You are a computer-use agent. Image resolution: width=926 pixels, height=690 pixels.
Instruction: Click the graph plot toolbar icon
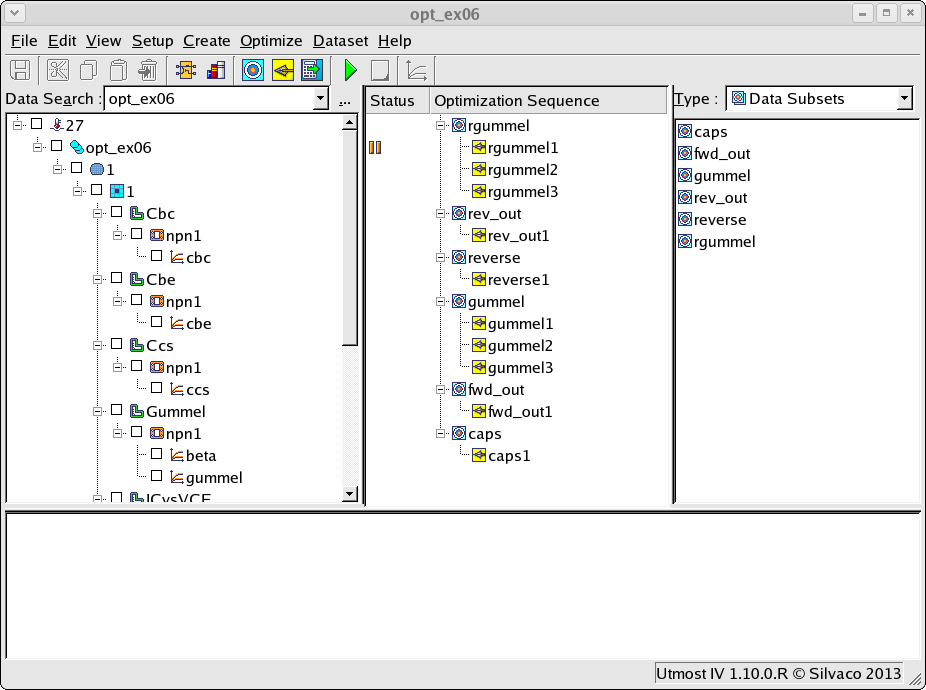coord(417,70)
